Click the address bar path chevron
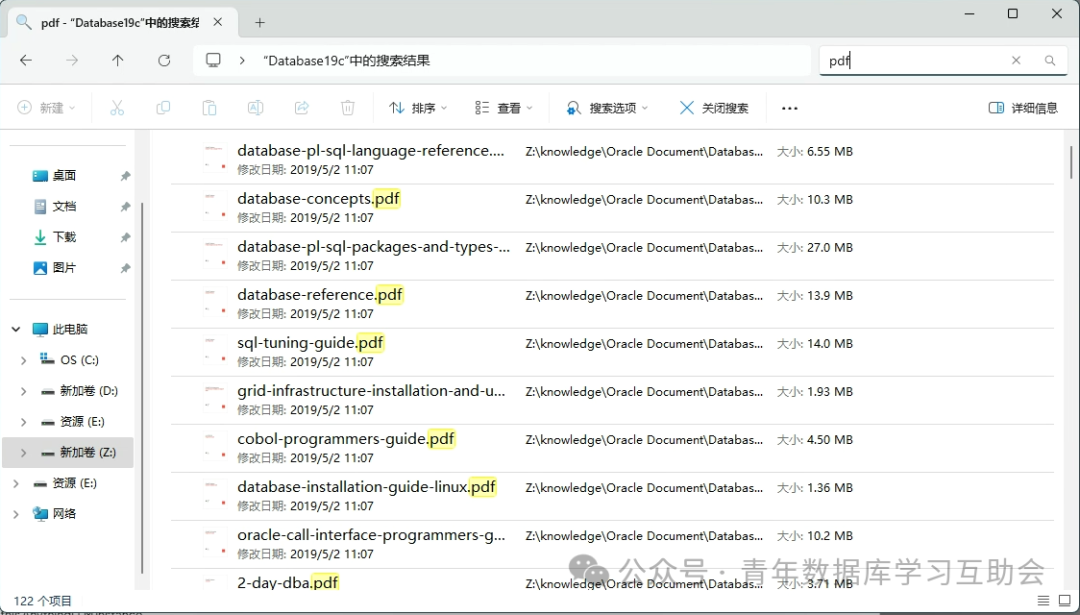1080x615 pixels. pos(242,61)
